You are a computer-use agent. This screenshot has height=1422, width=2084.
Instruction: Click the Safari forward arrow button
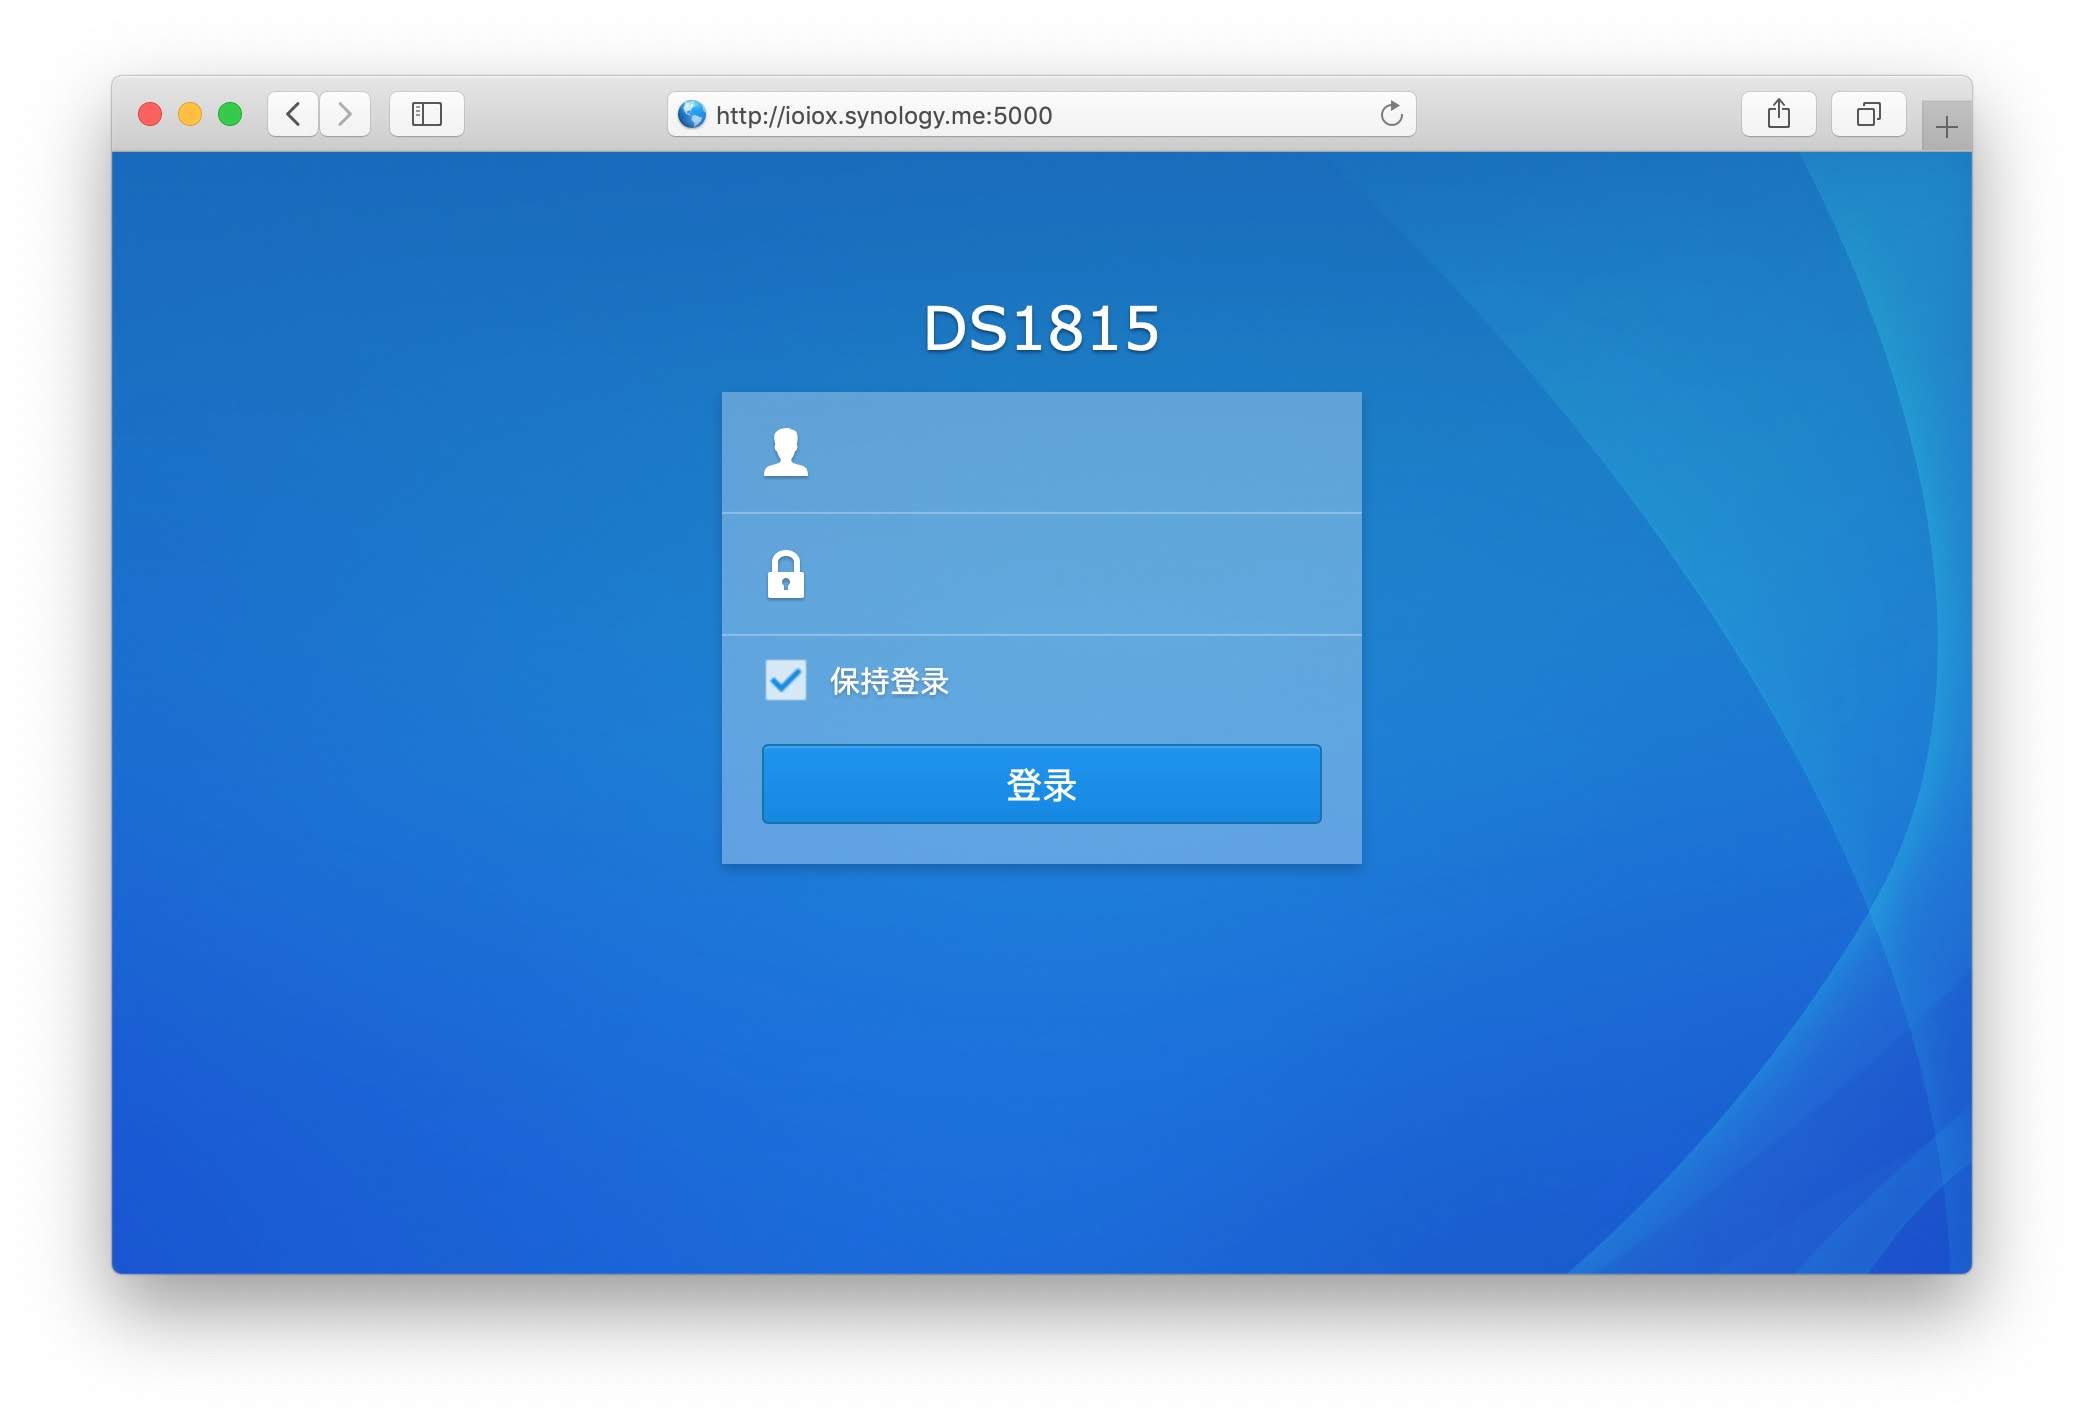pos(345,114)
